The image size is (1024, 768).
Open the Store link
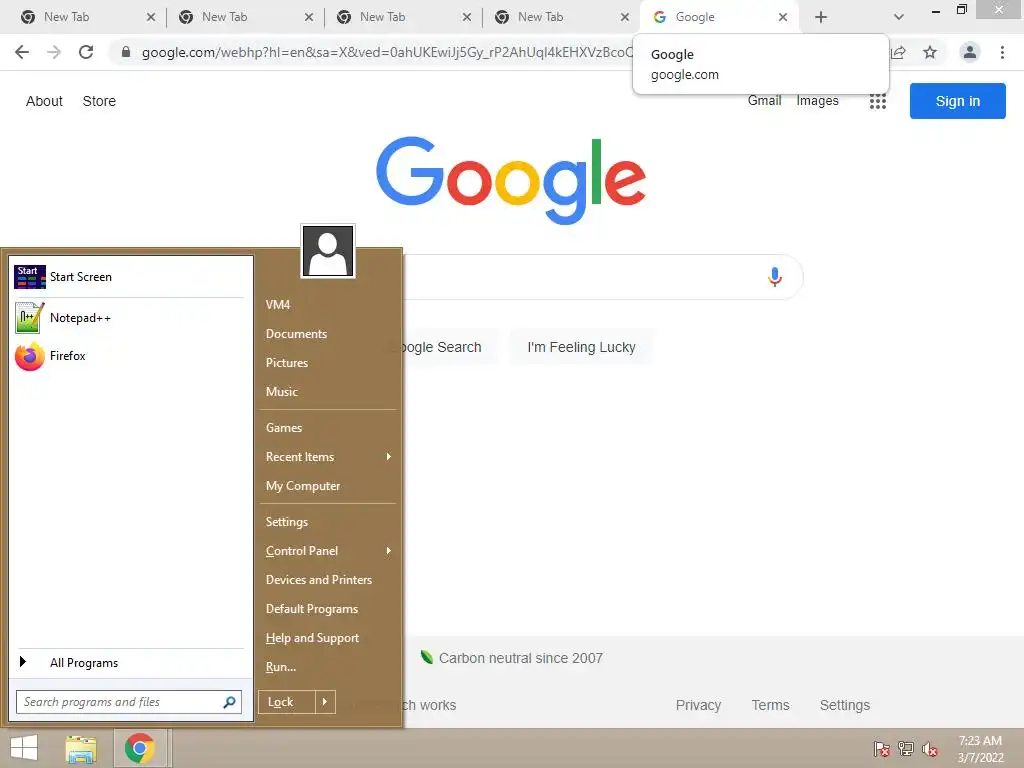(x=99, y=101)
